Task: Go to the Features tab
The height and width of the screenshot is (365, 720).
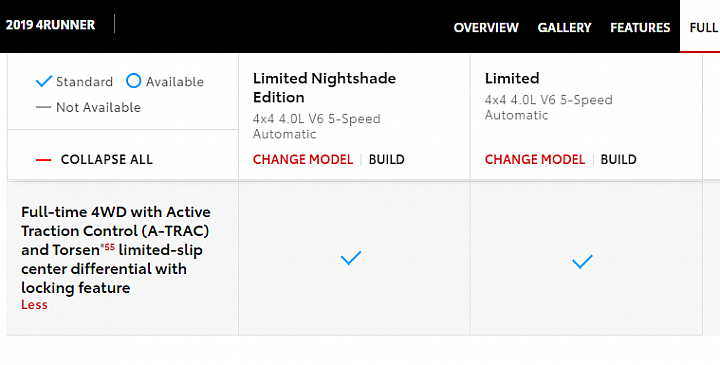Action: 640,28
